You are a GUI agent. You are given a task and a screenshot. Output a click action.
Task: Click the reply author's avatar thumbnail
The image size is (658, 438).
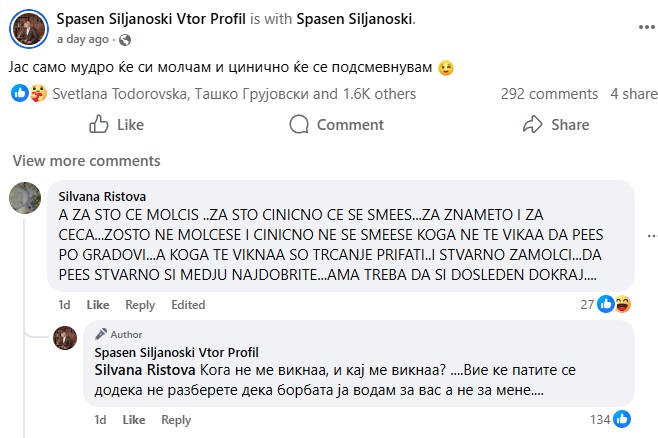66,337
